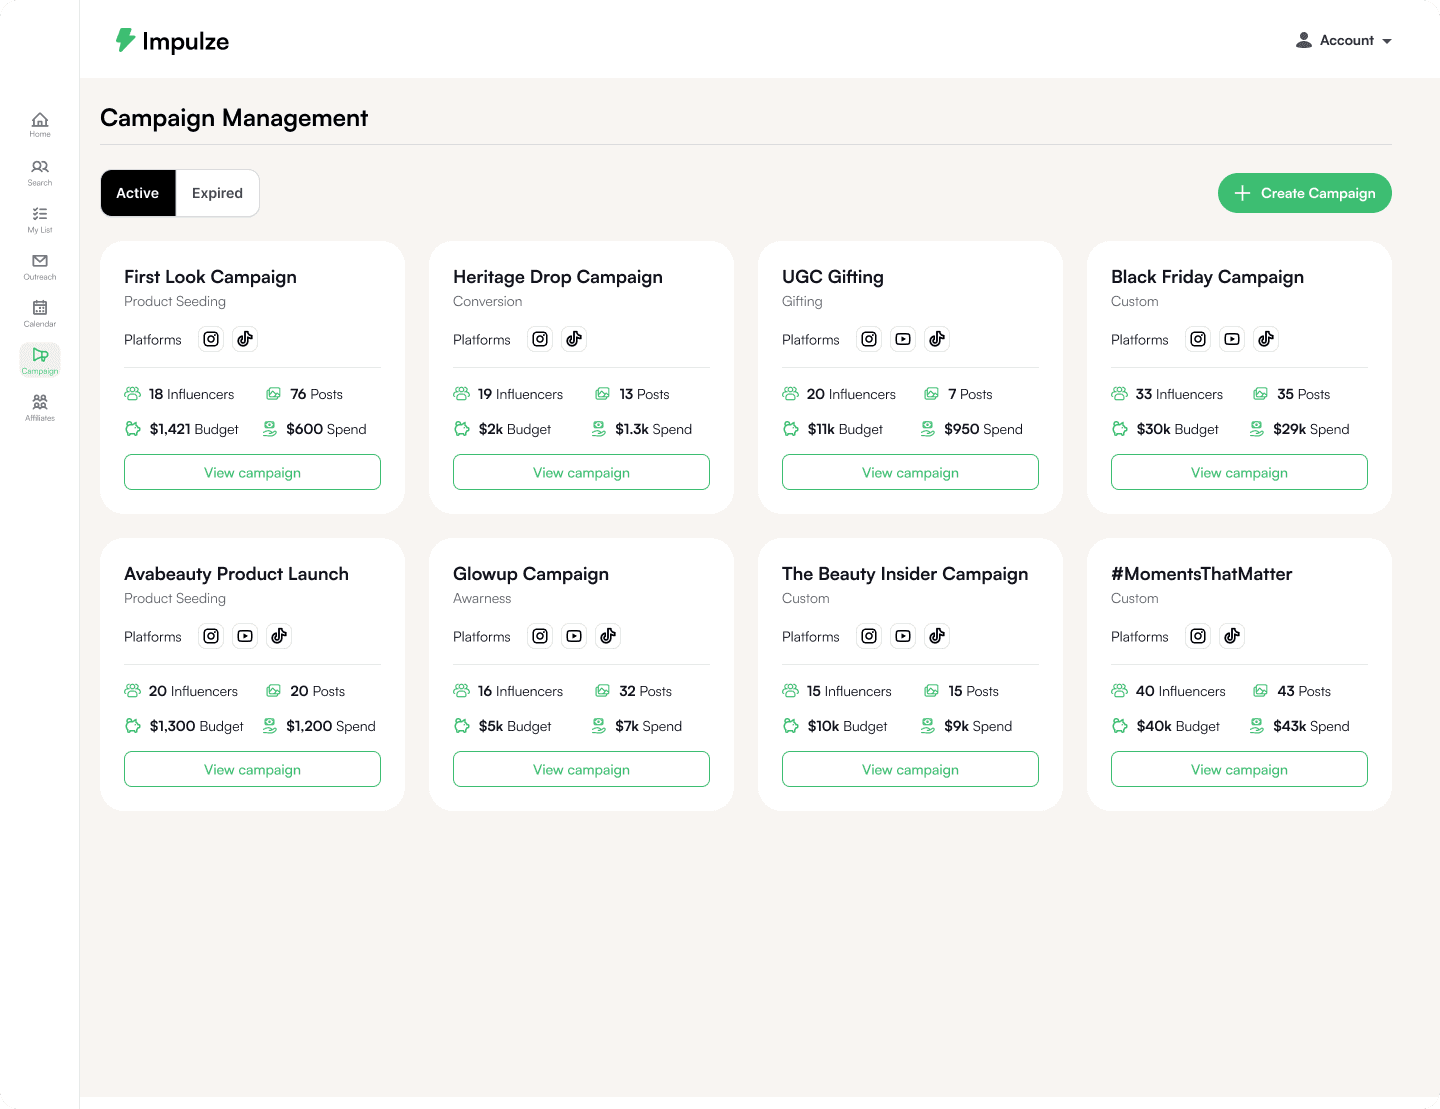
Task: Open the Account dropdown menu
Action: 1343,41
